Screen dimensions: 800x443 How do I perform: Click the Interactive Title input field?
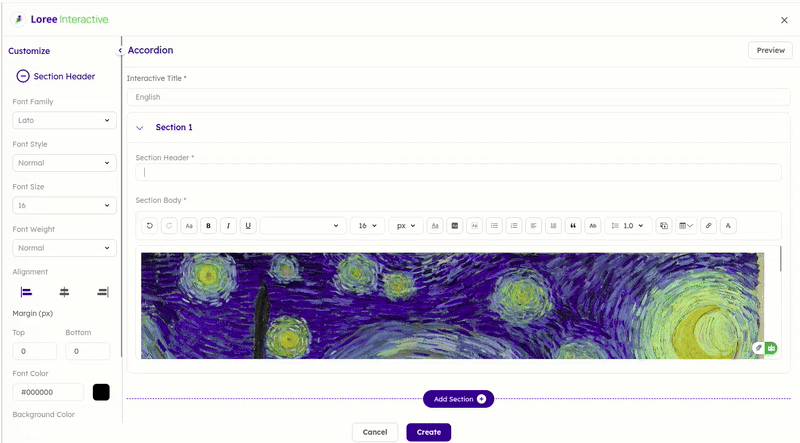[458, 97]
